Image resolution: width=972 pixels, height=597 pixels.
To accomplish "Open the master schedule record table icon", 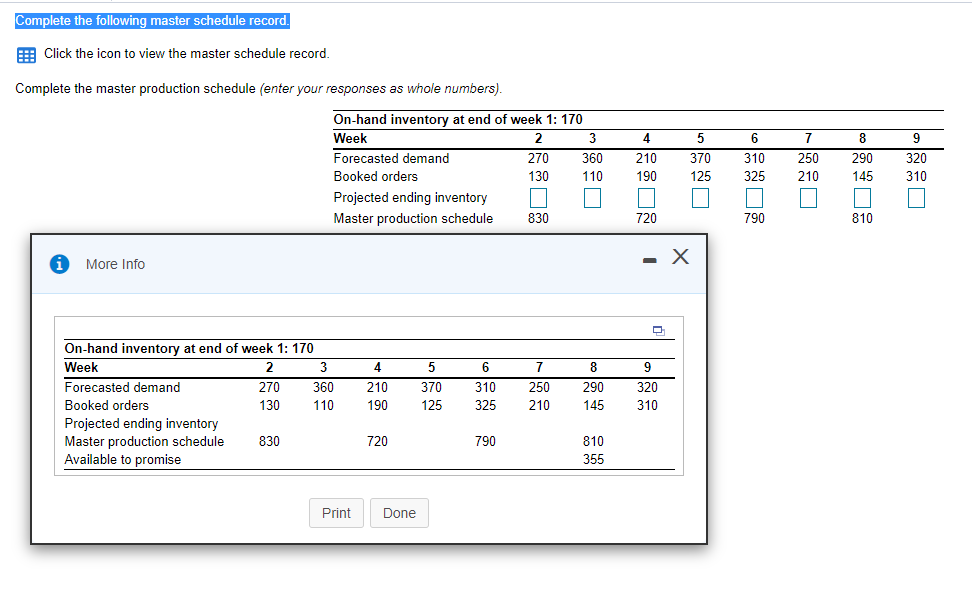I will [26, 55].
